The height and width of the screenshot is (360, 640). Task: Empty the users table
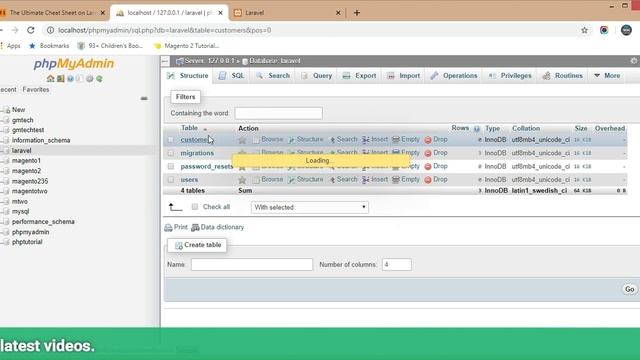point(406,180)
